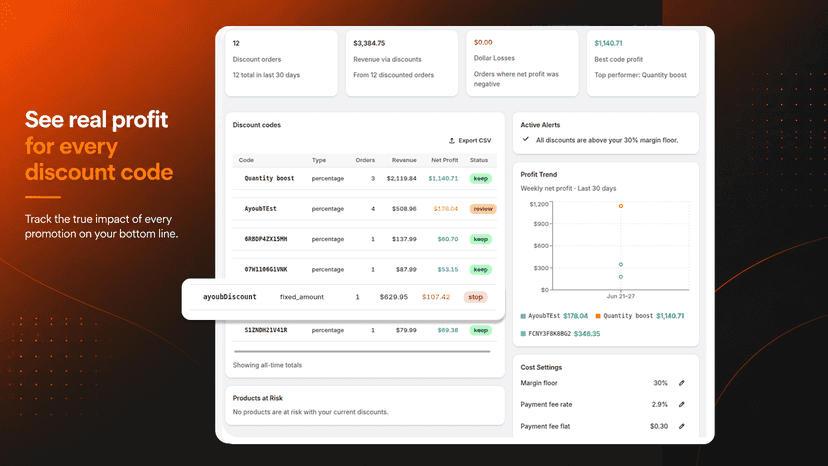Click the $178.04 net profit cell
The image size is (828, 466).
[446, 209]
